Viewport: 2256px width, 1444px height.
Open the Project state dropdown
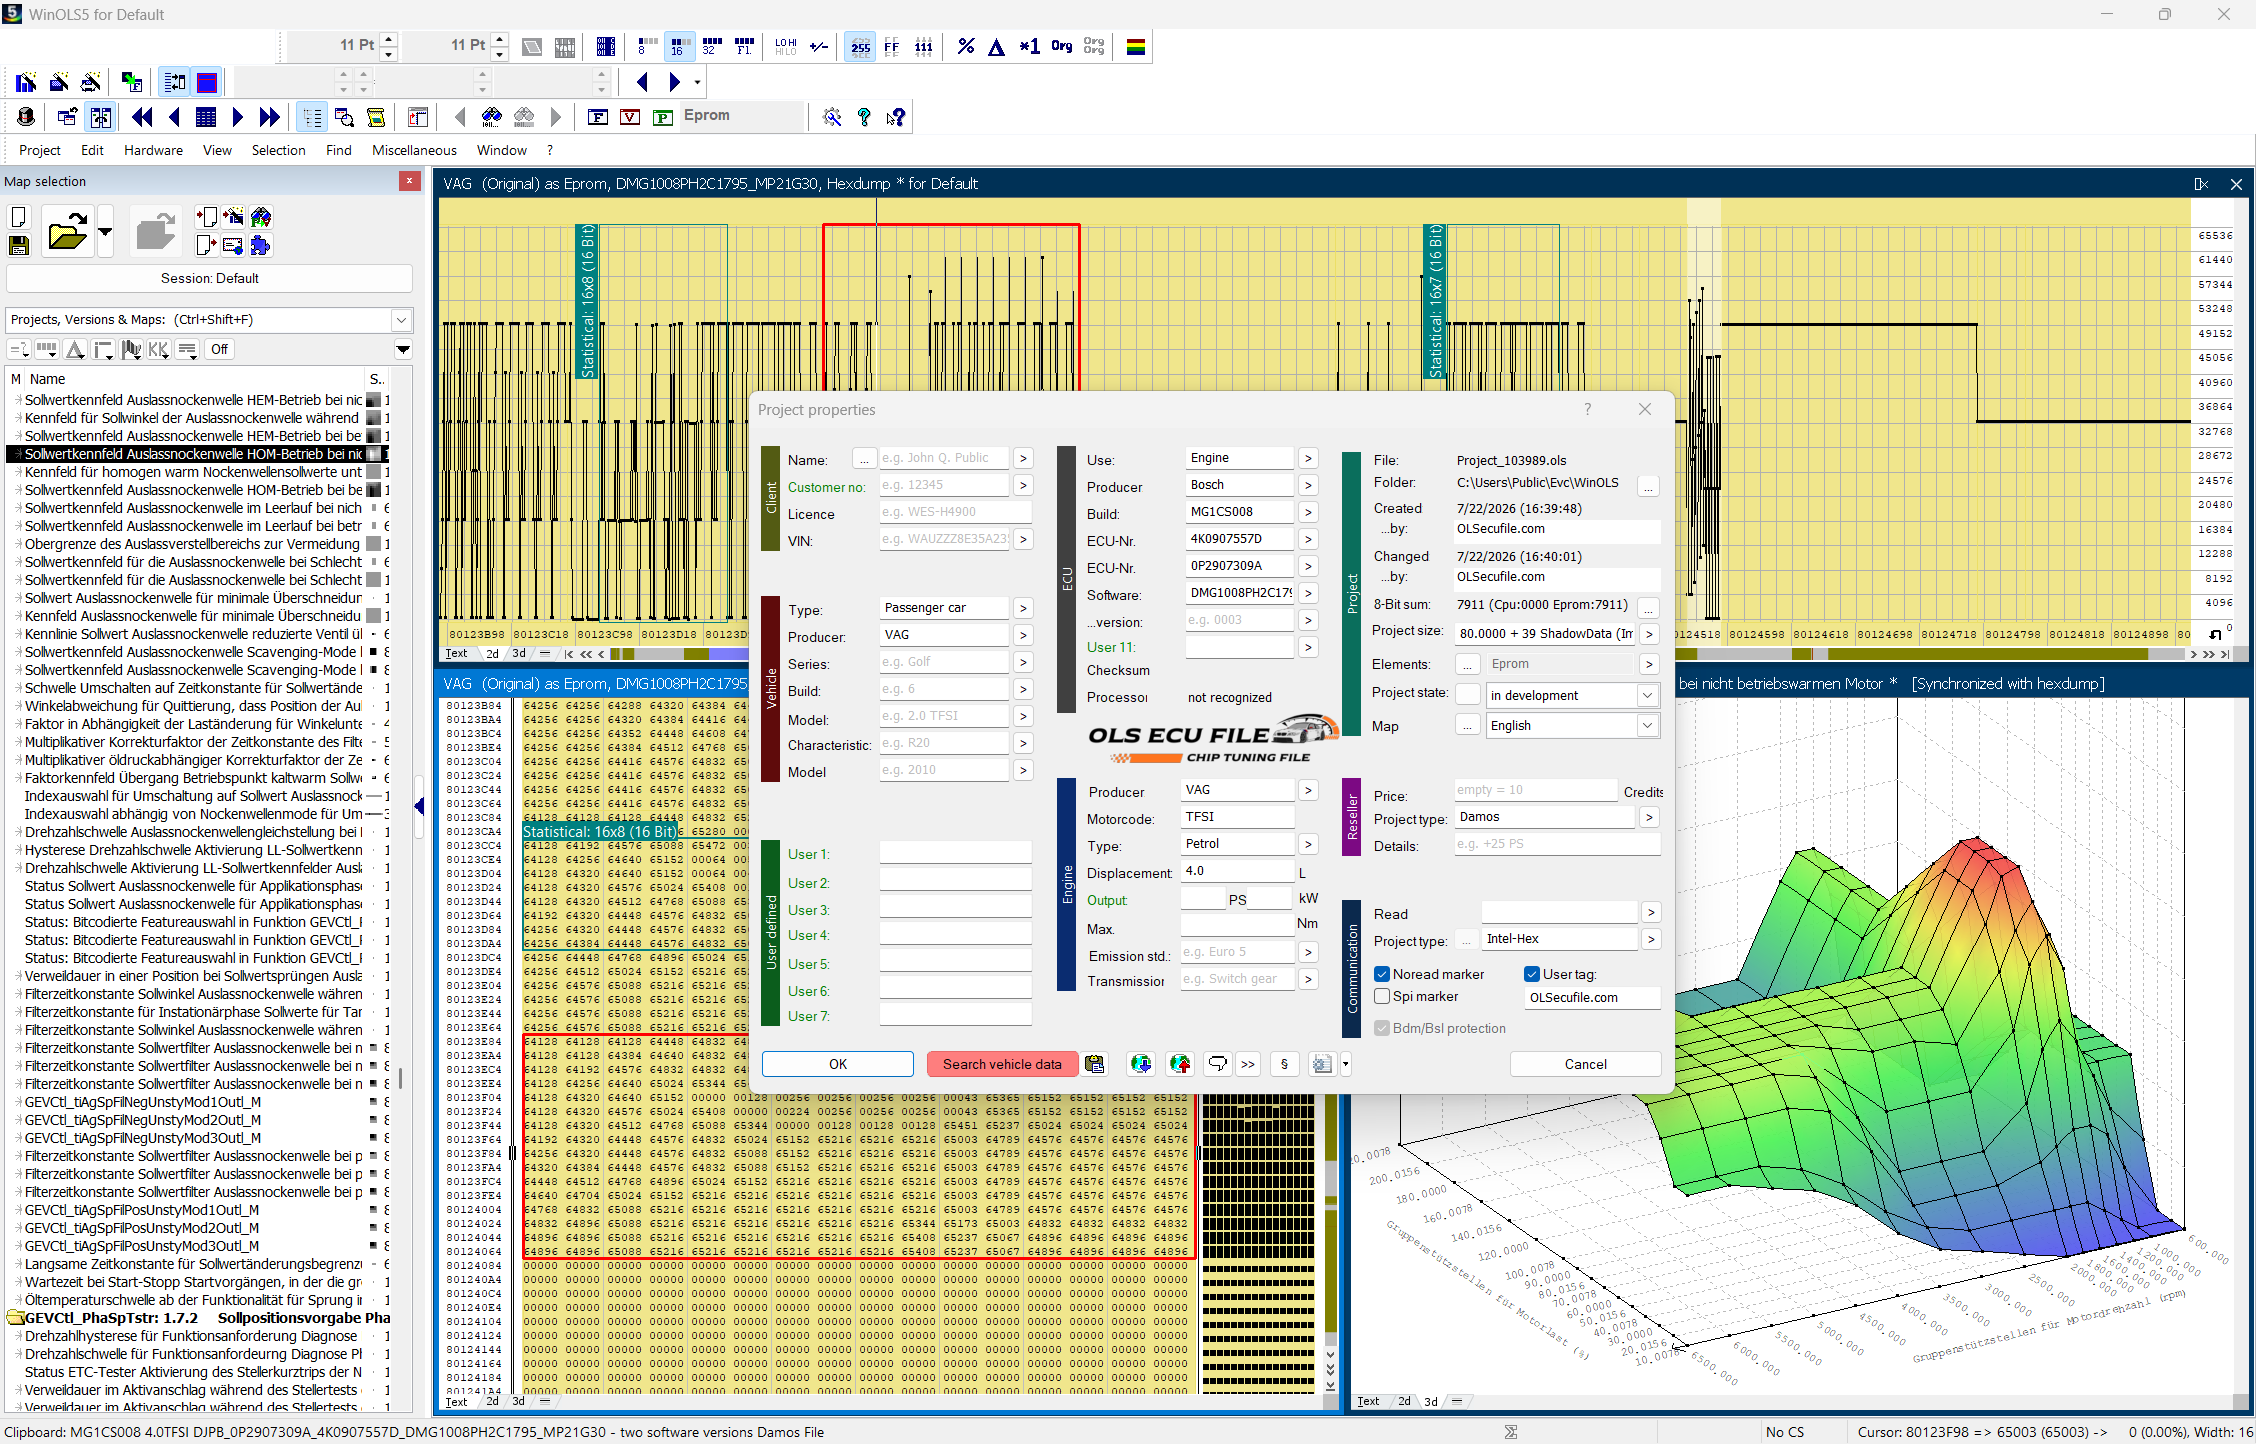(1647, 695)
